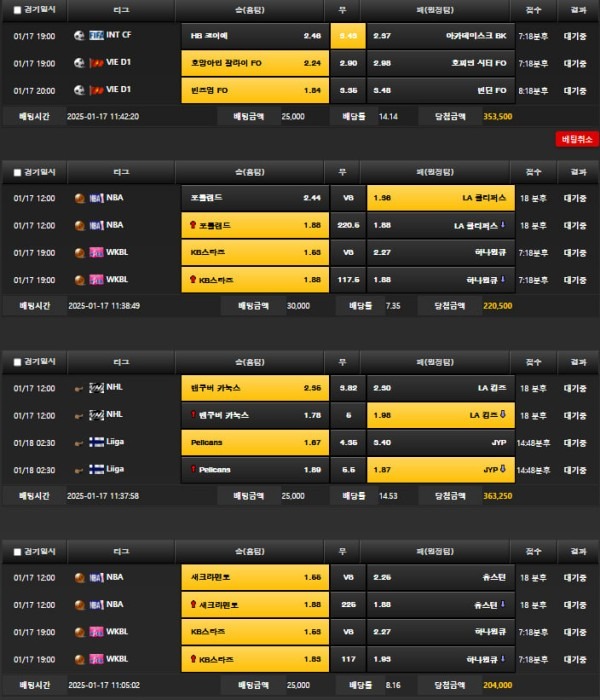Image resolution: width=600 pixels, height=700 pixels.
Task: Click the red handicap marker beside 포틀랜드 1.88
Action: pos(192,225)
